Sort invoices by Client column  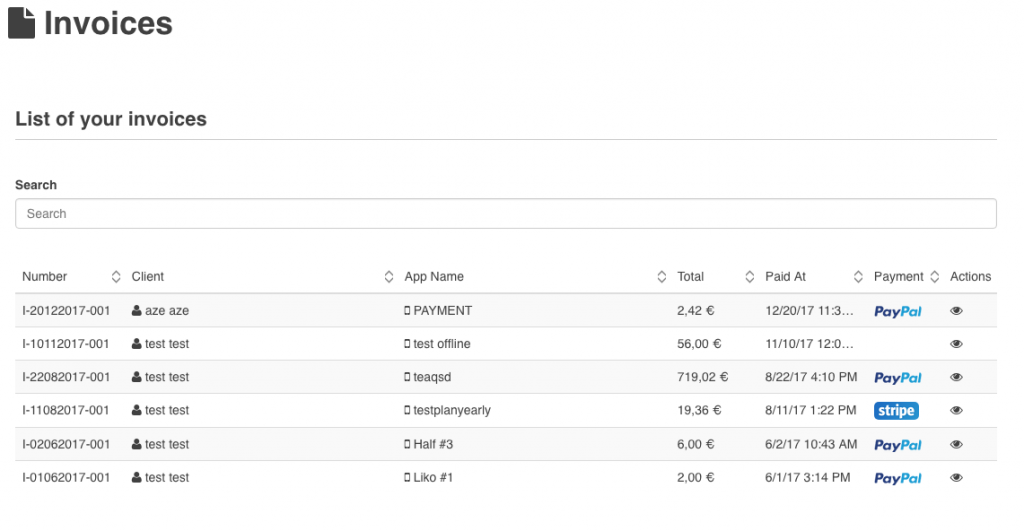tap(389, 277)
